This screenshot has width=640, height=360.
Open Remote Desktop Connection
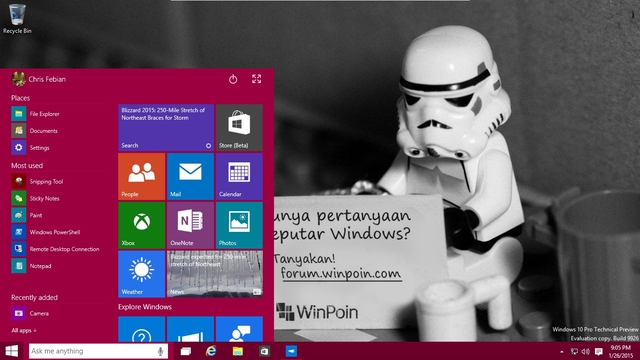[x=56, y=249]
